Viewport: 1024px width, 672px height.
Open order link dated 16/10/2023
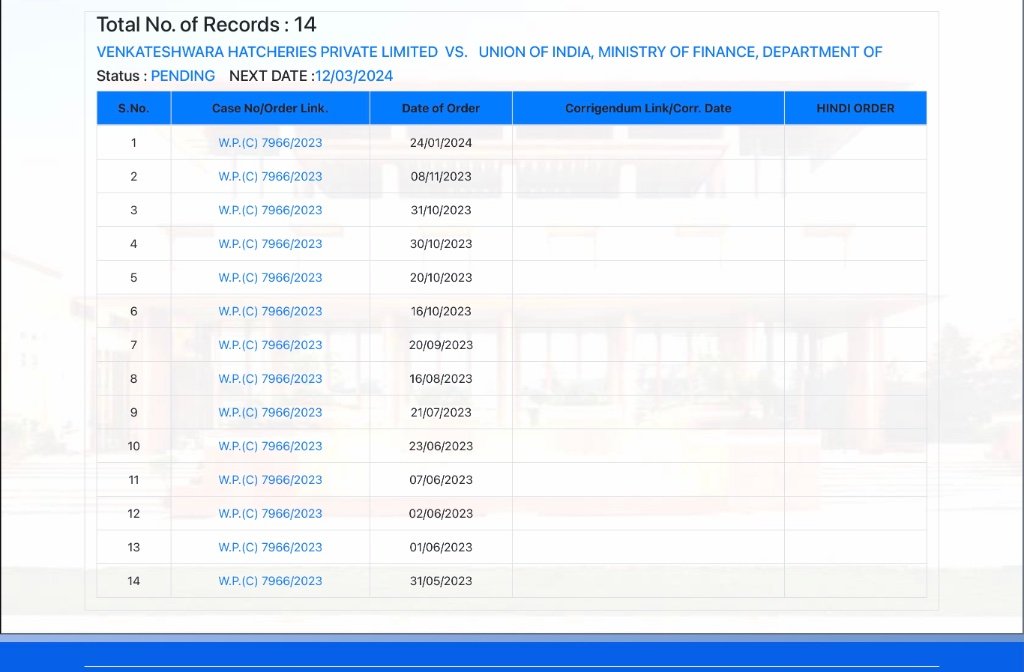(x=270, y=311)
